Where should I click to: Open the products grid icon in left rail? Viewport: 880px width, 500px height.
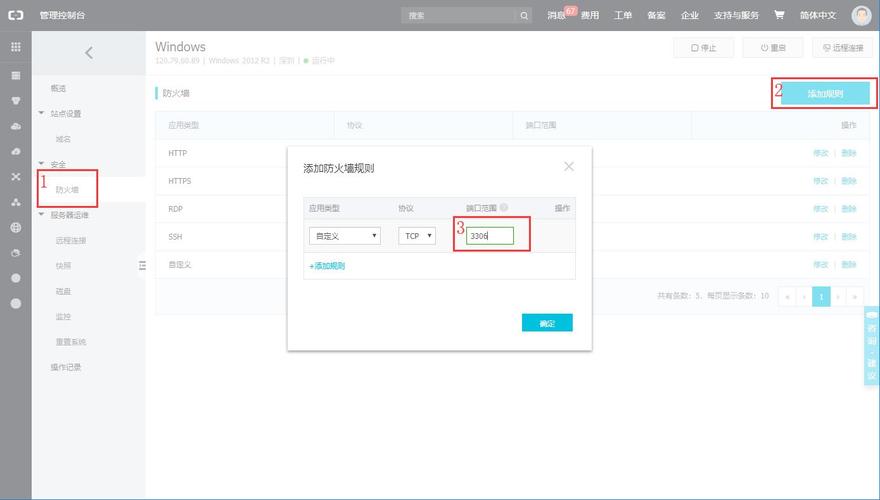16,47
